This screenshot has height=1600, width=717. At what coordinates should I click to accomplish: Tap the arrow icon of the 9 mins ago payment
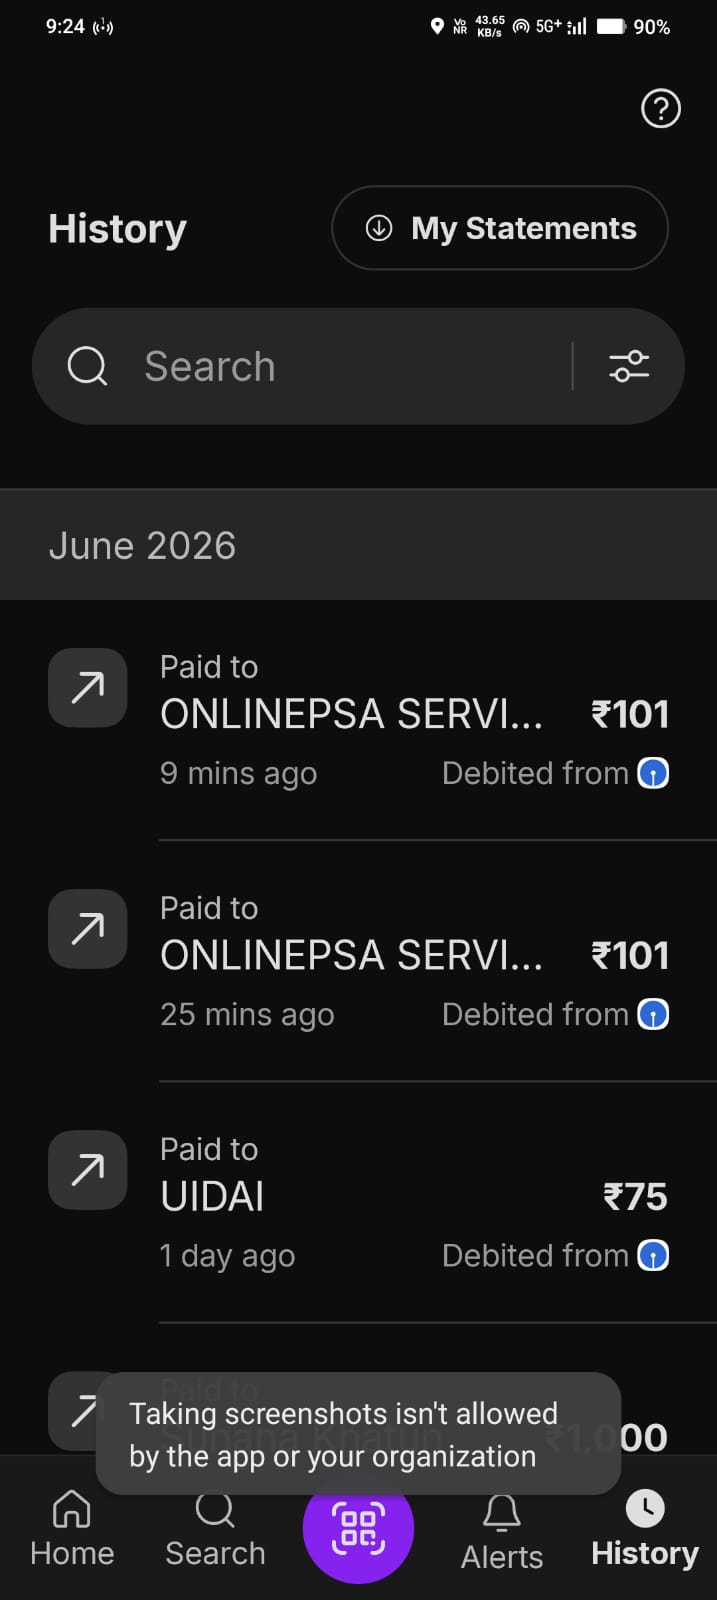tap(88, 688)
